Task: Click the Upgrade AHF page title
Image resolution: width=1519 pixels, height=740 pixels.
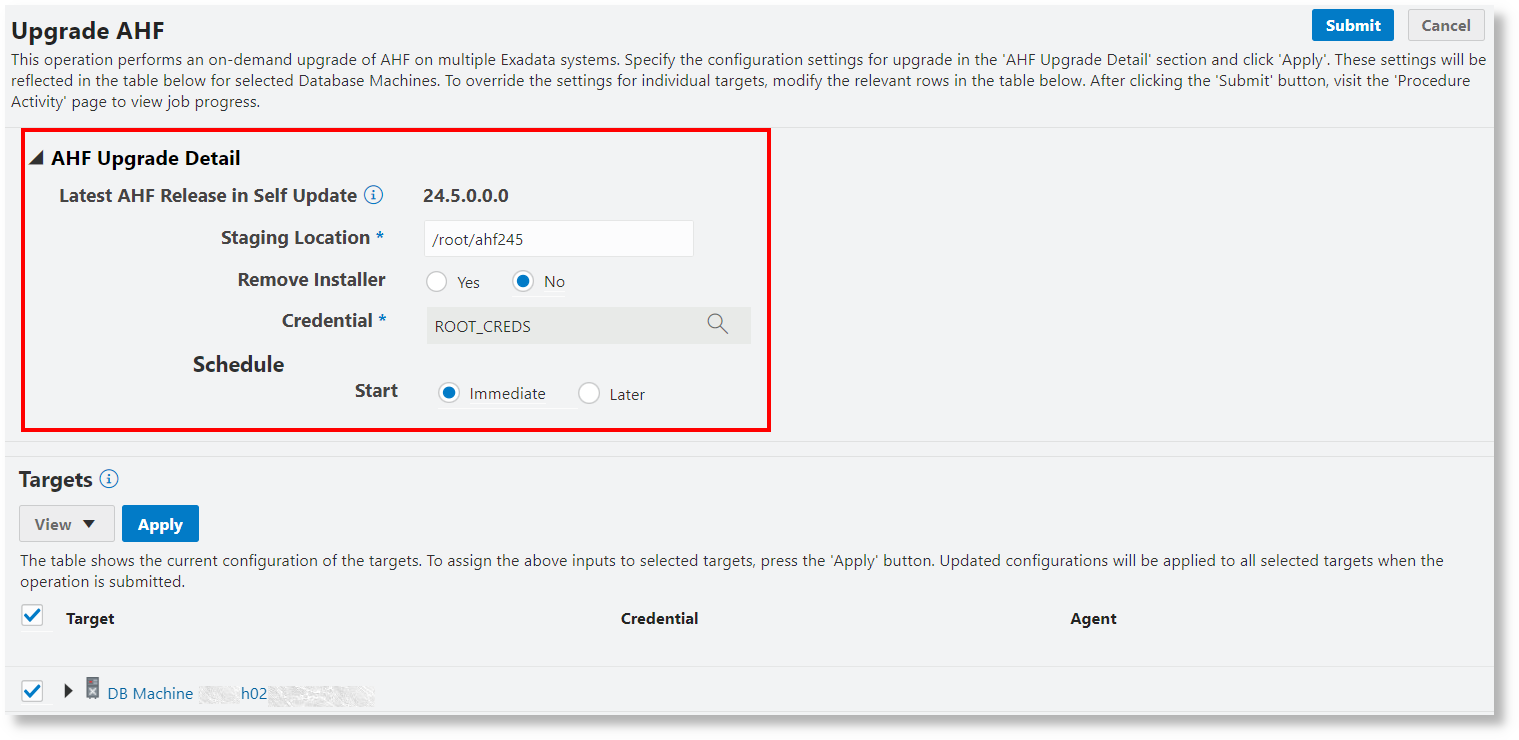Action: (88, 31)
